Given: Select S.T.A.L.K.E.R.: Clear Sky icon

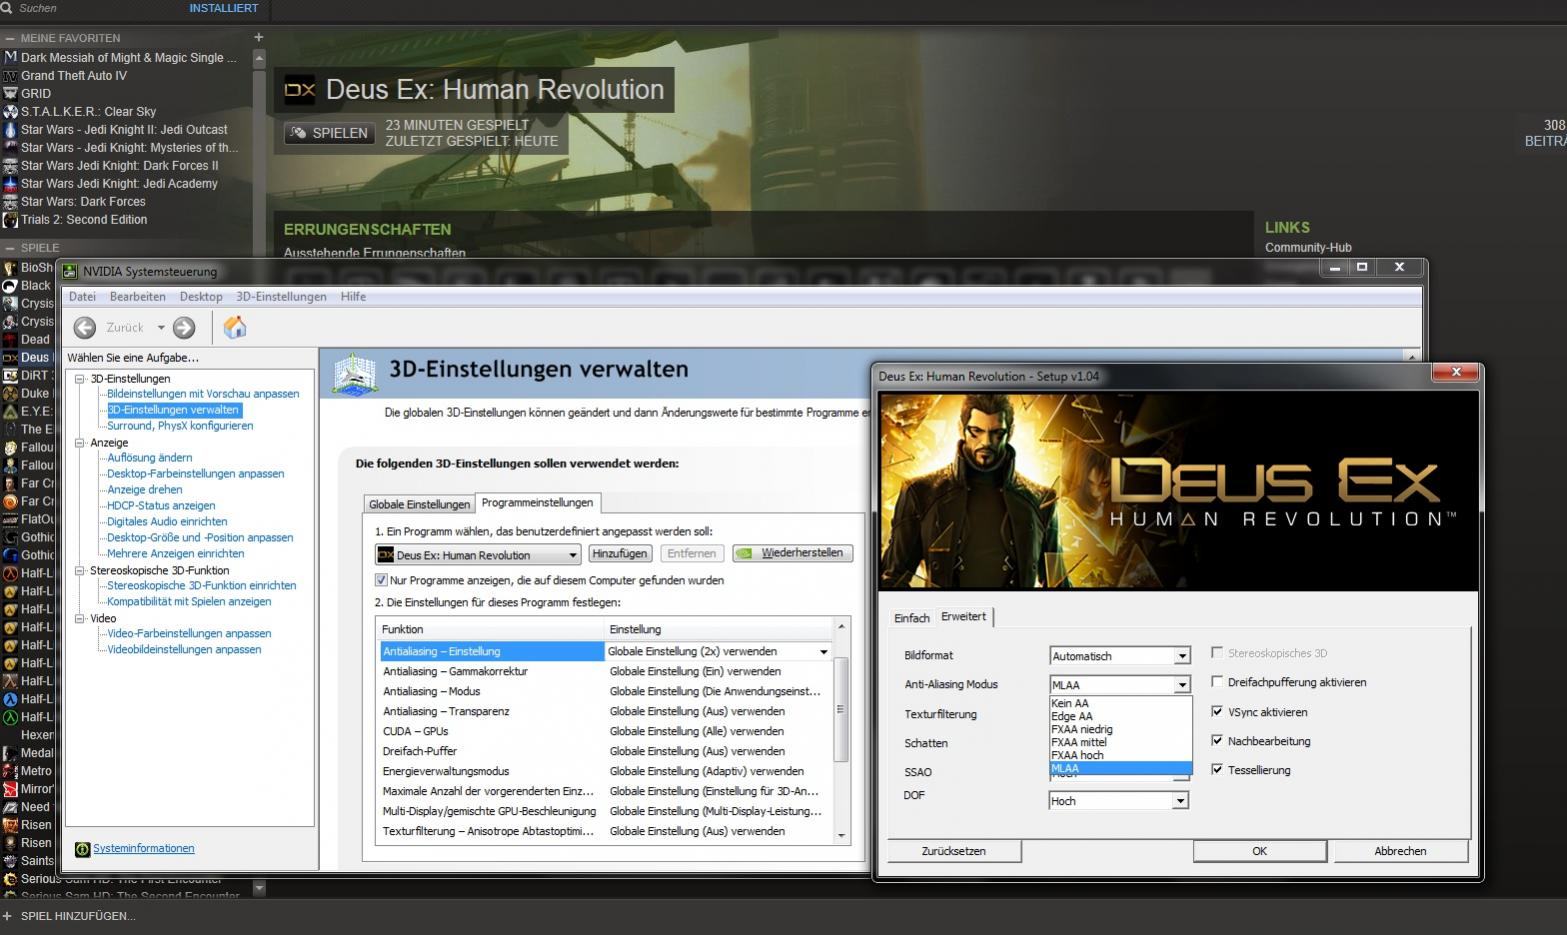Looking at the screenshot, I should pos(10,111).
